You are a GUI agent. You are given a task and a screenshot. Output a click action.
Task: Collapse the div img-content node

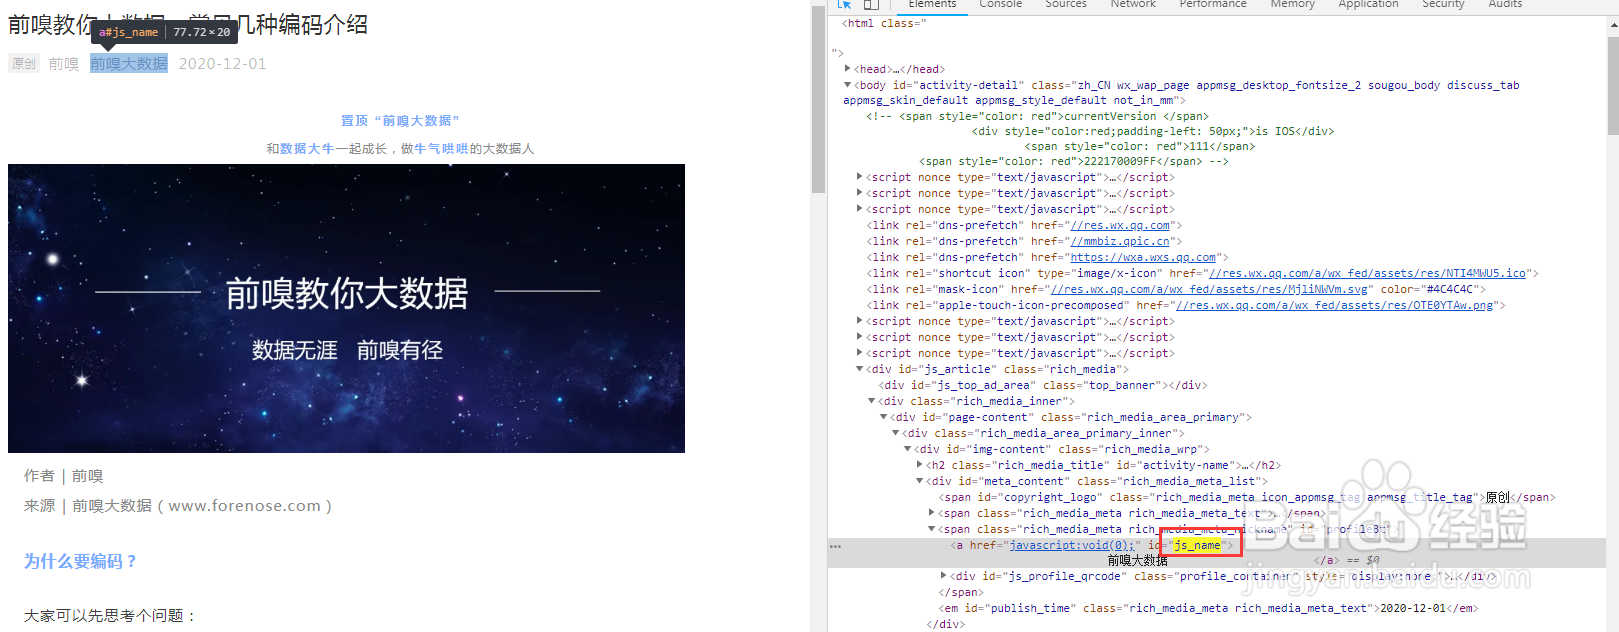point(907,449)
